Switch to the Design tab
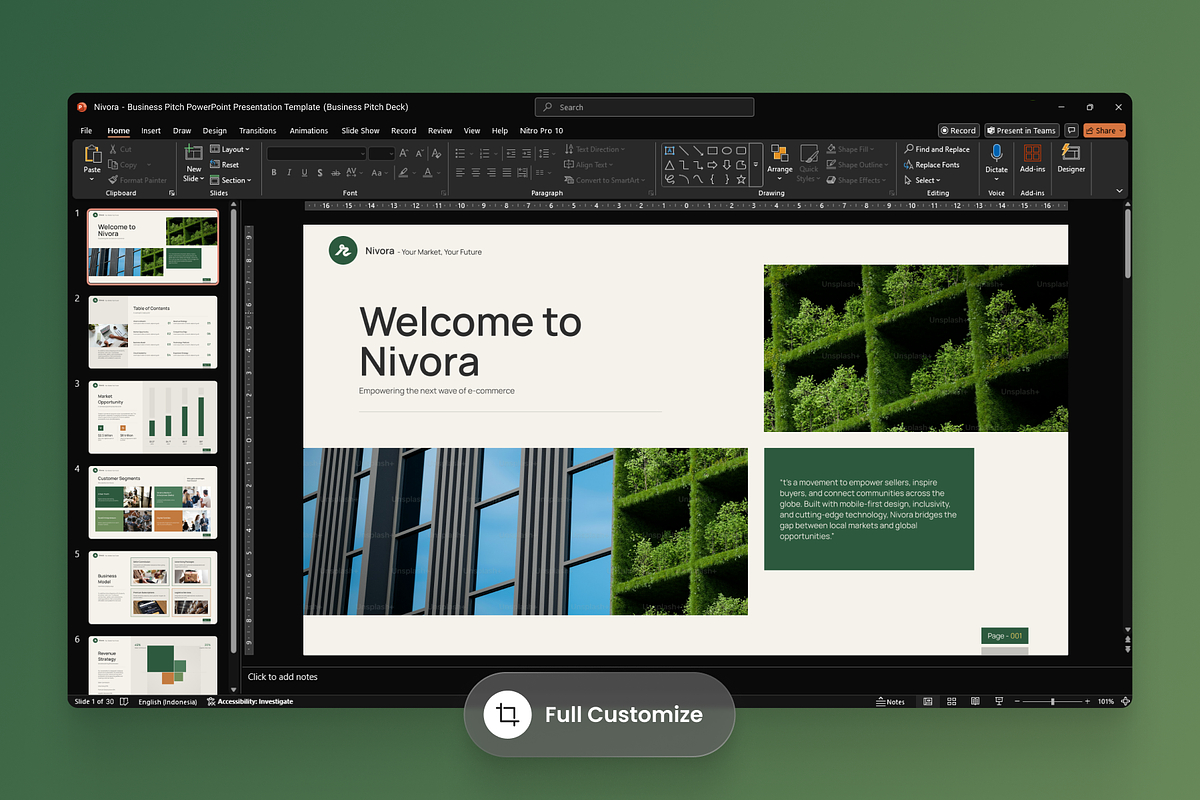1200x800 pixels. pyautogui.click(x=214, y=130)
